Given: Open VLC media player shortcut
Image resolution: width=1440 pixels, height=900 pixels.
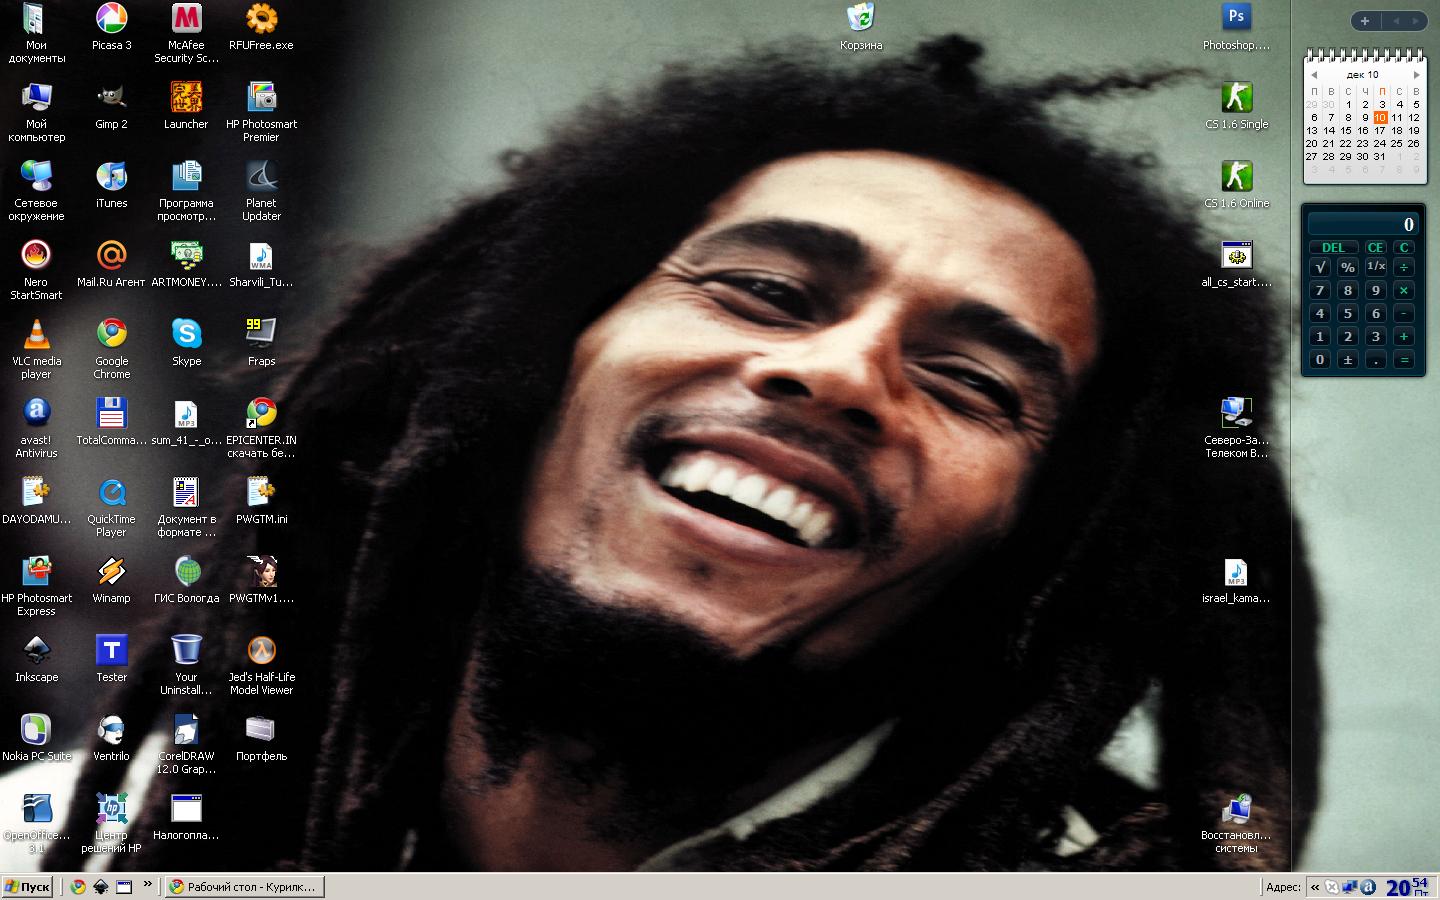Looking at the screenshot, I should 36,335.
